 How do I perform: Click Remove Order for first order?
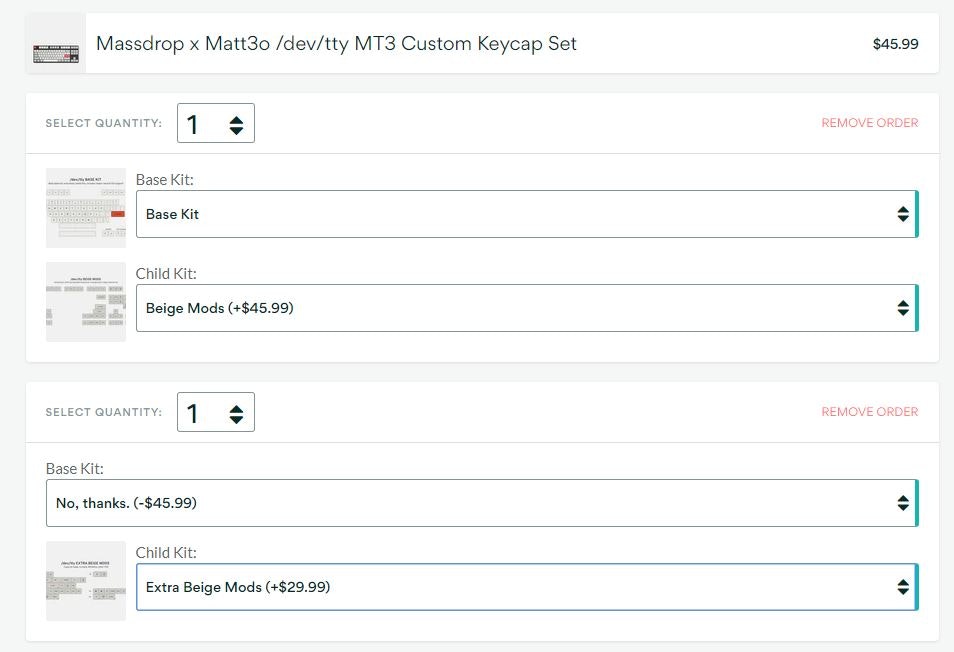point(869,123)
